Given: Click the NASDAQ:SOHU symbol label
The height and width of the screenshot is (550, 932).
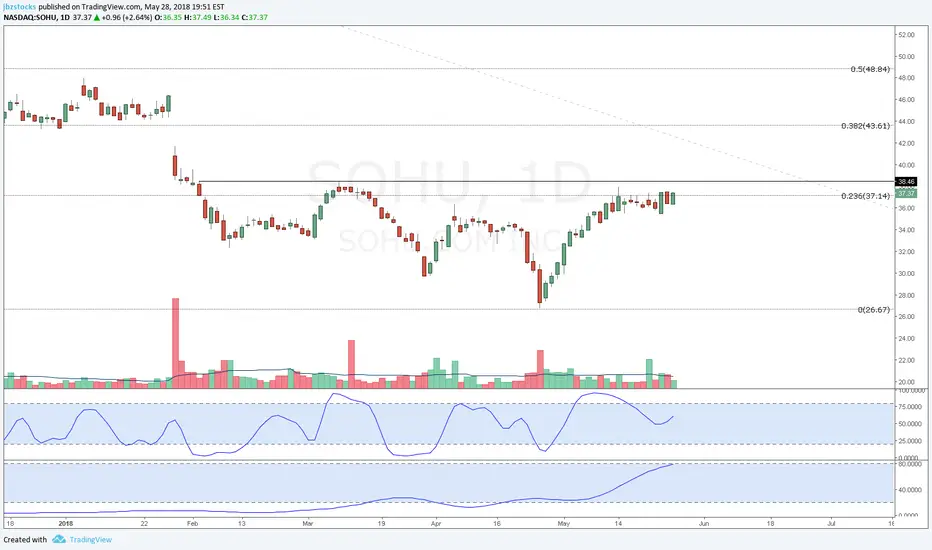Looking at the screenshot, I should click(30, 17).
